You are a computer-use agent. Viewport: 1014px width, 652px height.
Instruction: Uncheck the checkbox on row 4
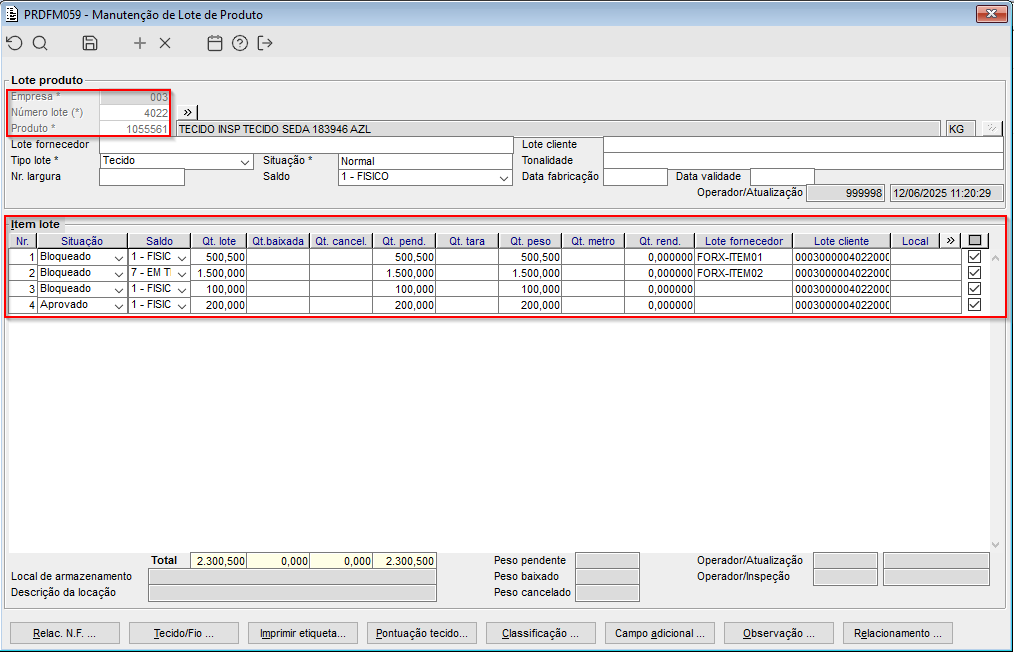[x=974, y=305]
